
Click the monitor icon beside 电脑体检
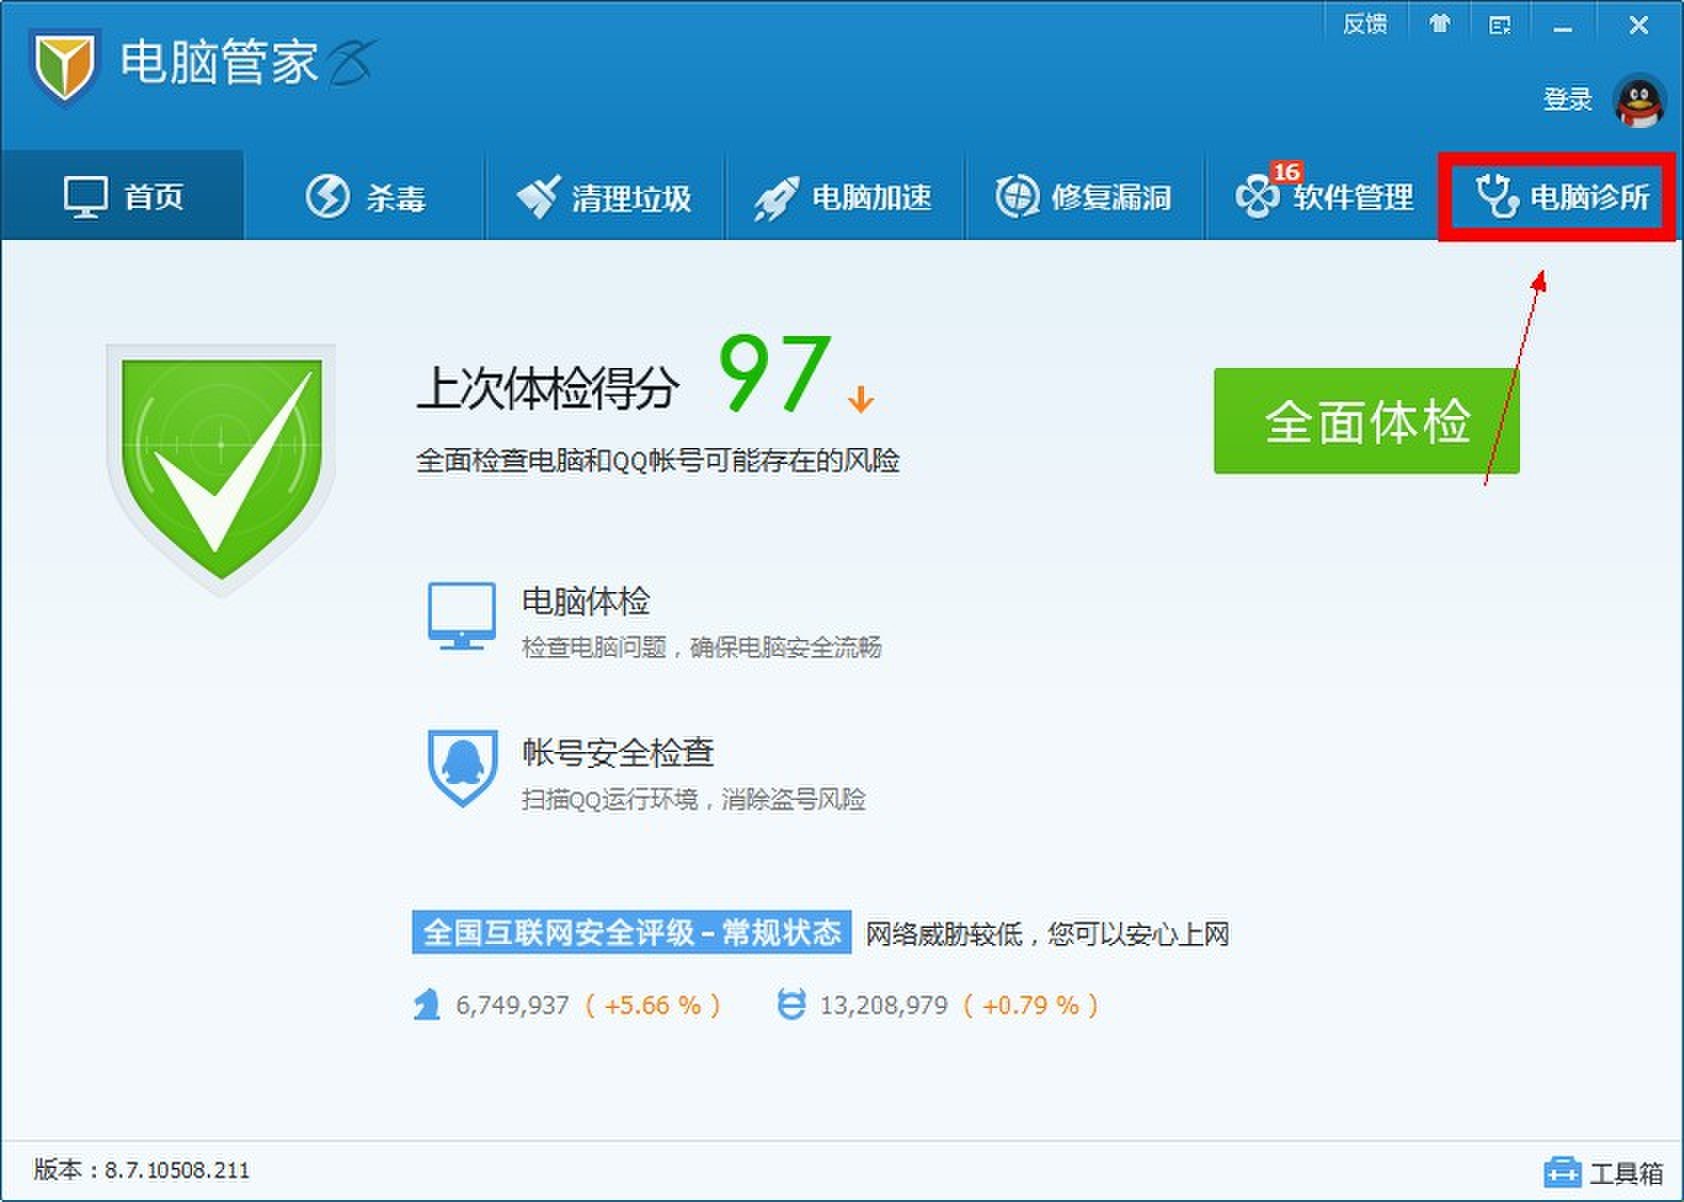click(462, 616)
